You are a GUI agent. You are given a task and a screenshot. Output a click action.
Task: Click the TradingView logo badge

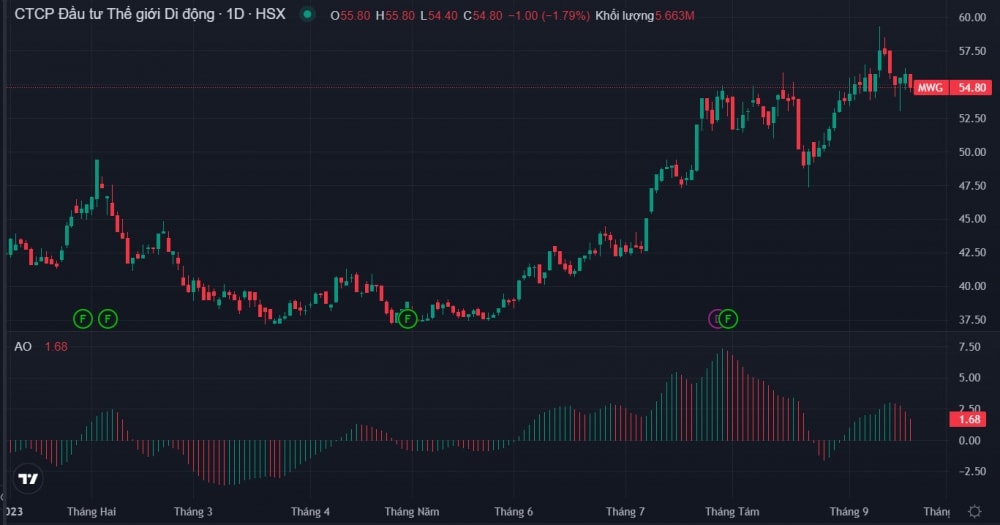(x=28, y=478)
